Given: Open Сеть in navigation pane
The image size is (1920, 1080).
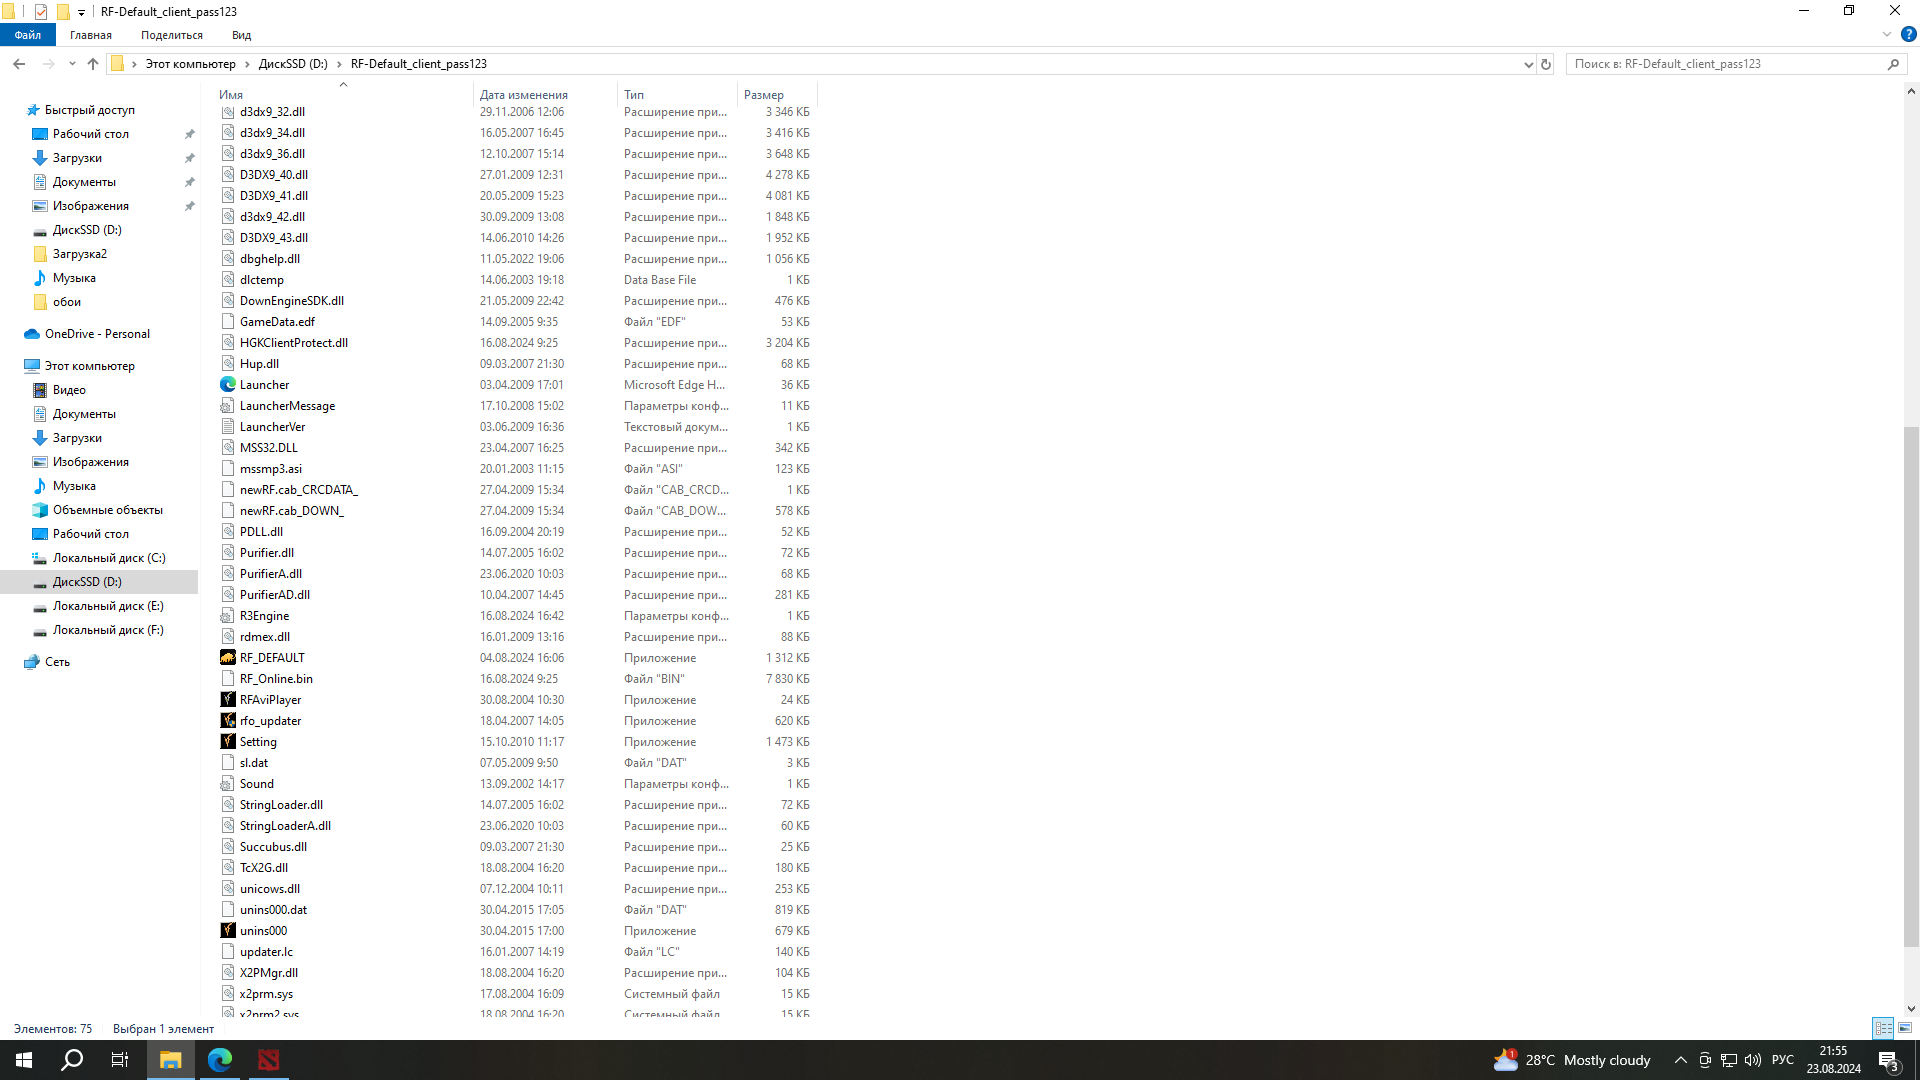Looking at the screenshot, I should coord(57,662).
